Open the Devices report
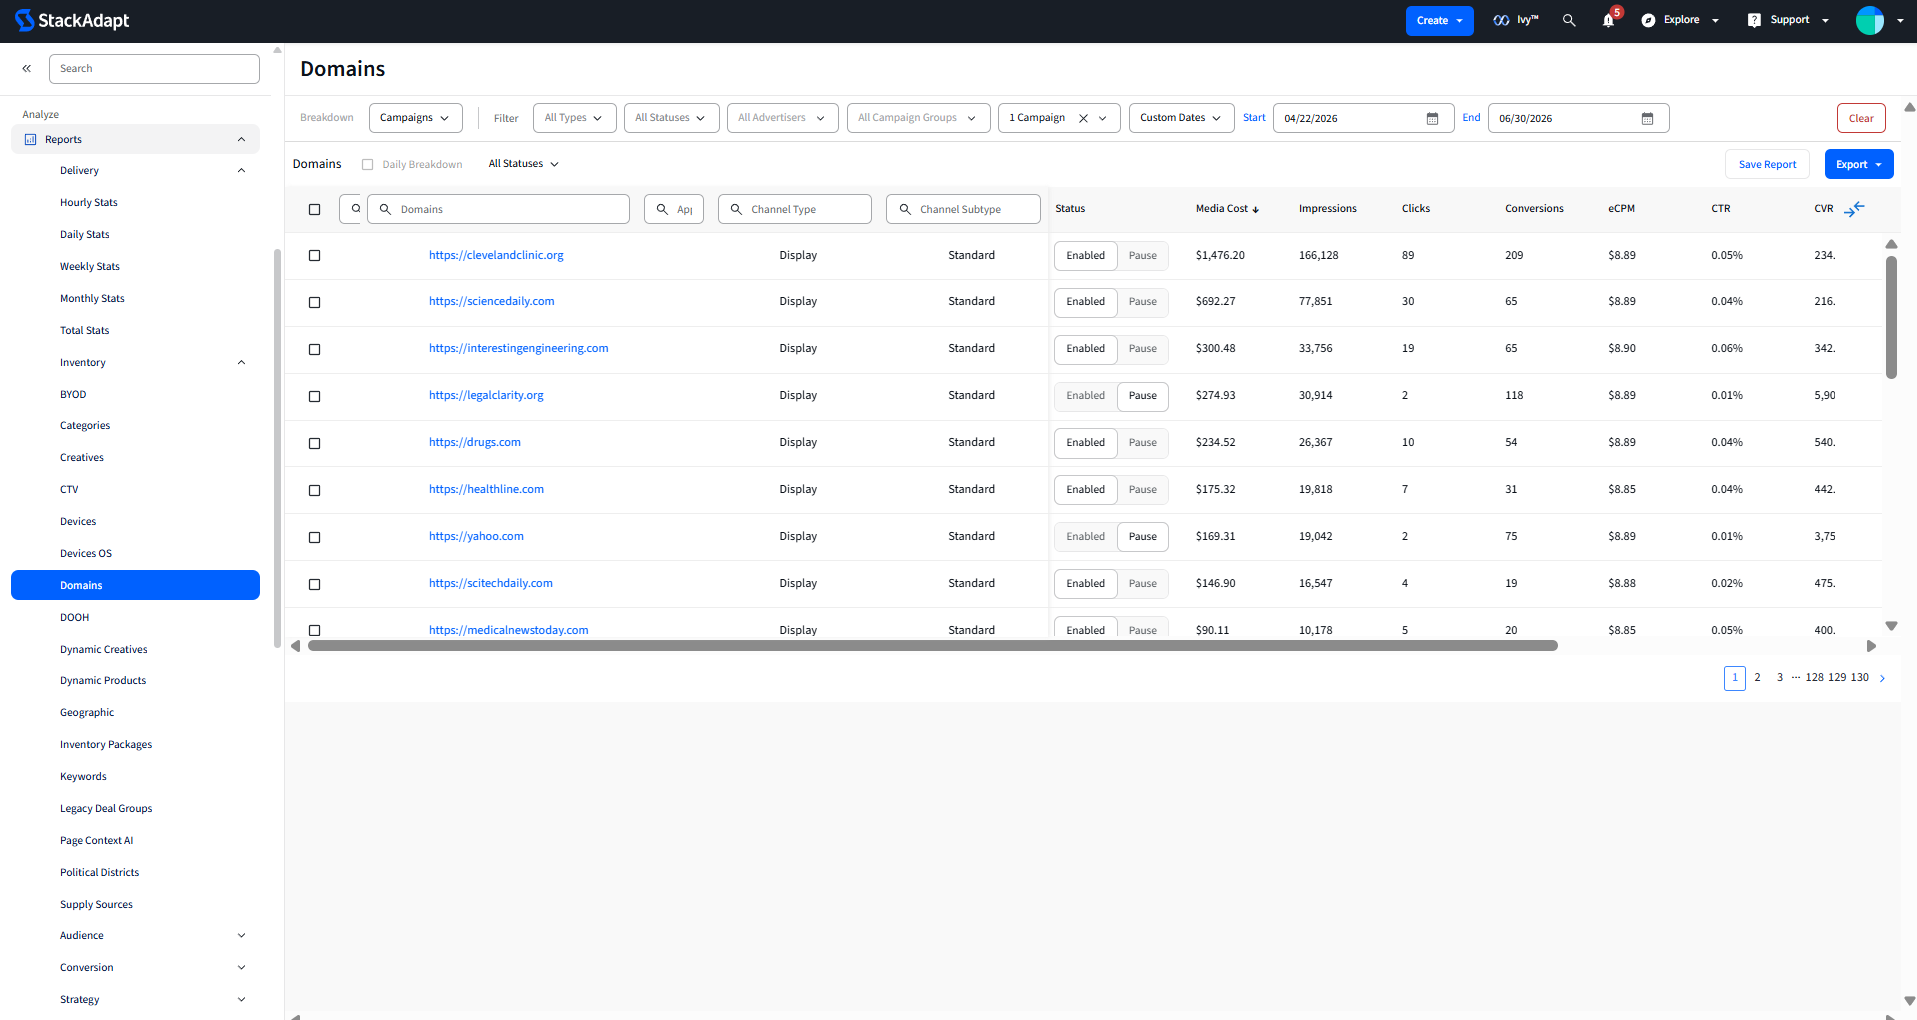The height and width of the screenshot is (1020, 1917). click(x=78, y=522)
